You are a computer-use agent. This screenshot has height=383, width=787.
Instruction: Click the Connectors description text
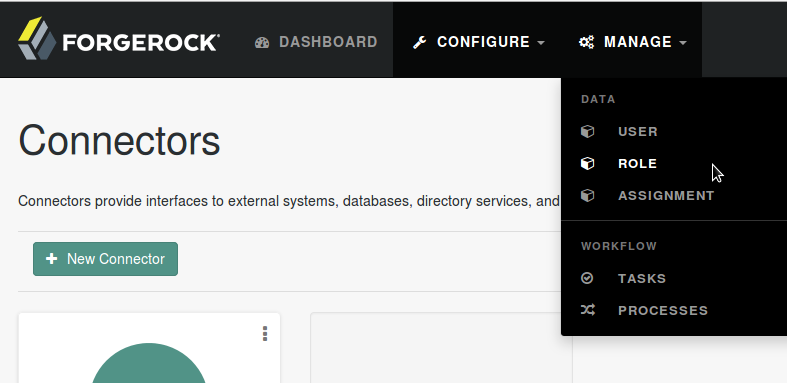coord(289,201)
